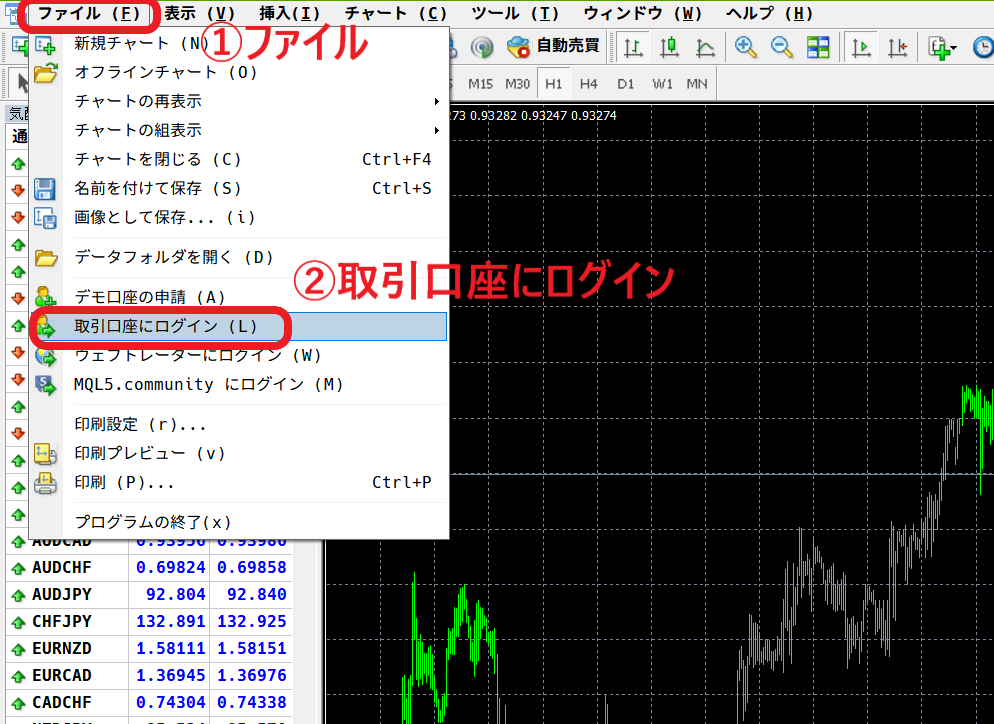Click データフォルダを開く menu entry

tap(174, 257)
